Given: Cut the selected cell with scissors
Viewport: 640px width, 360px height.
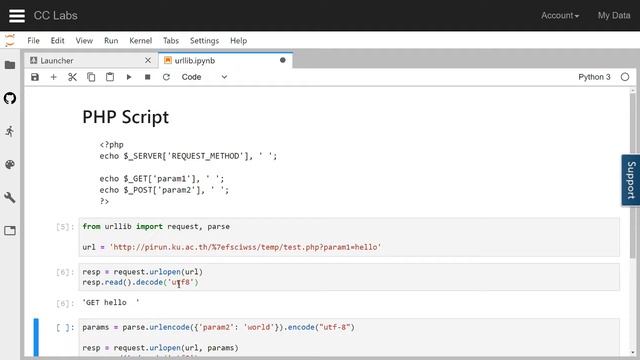Looking at the screenshot, I should coord(72,77).
